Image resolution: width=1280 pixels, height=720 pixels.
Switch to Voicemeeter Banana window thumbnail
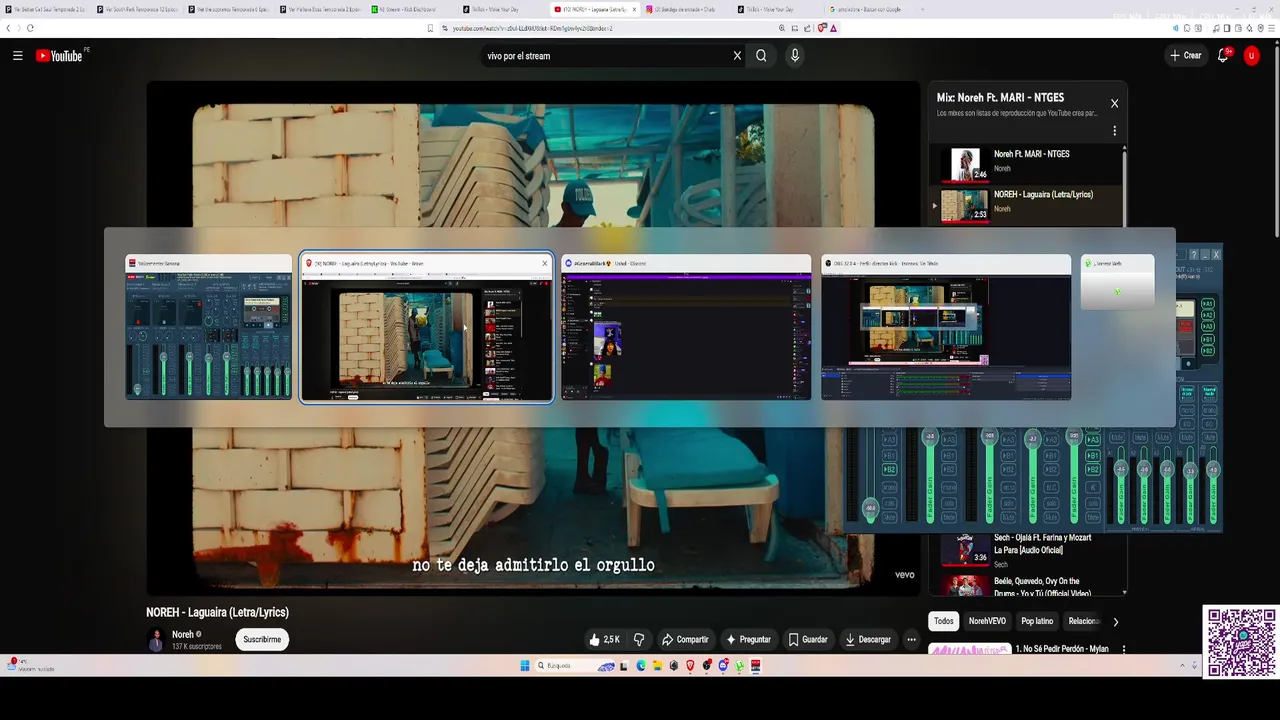pyautogui.click(x=208, y=327)
